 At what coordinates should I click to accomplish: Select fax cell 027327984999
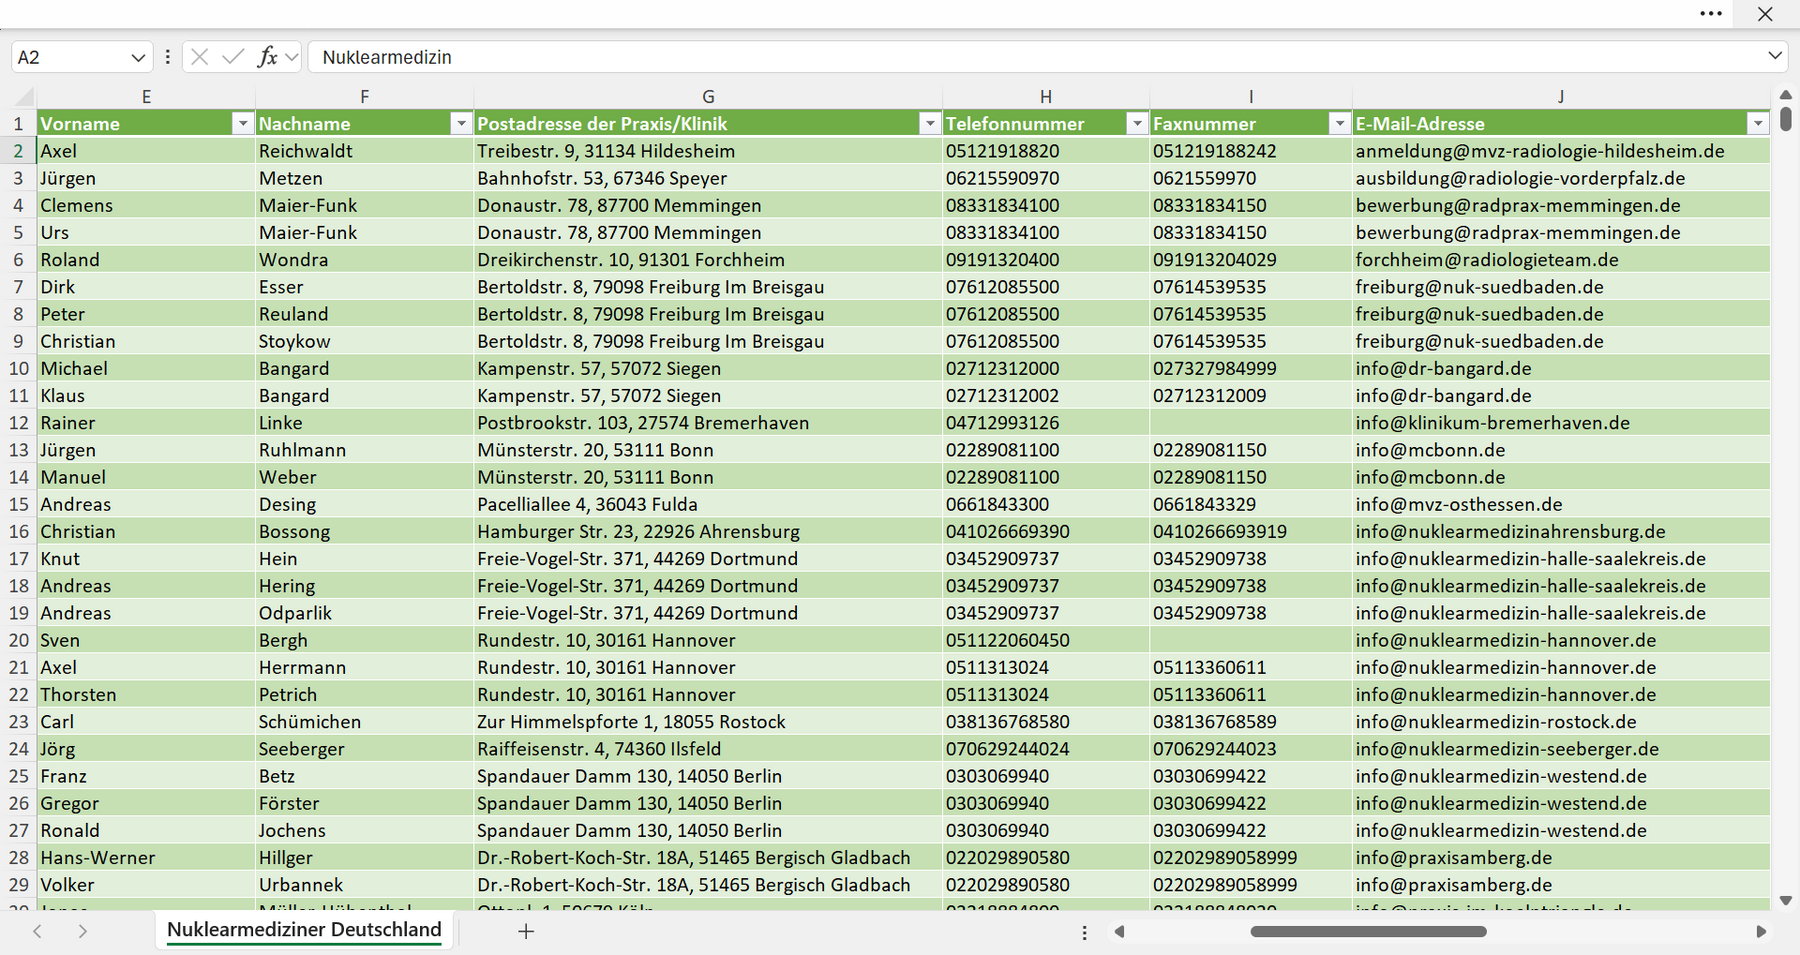pos(1251,368)
